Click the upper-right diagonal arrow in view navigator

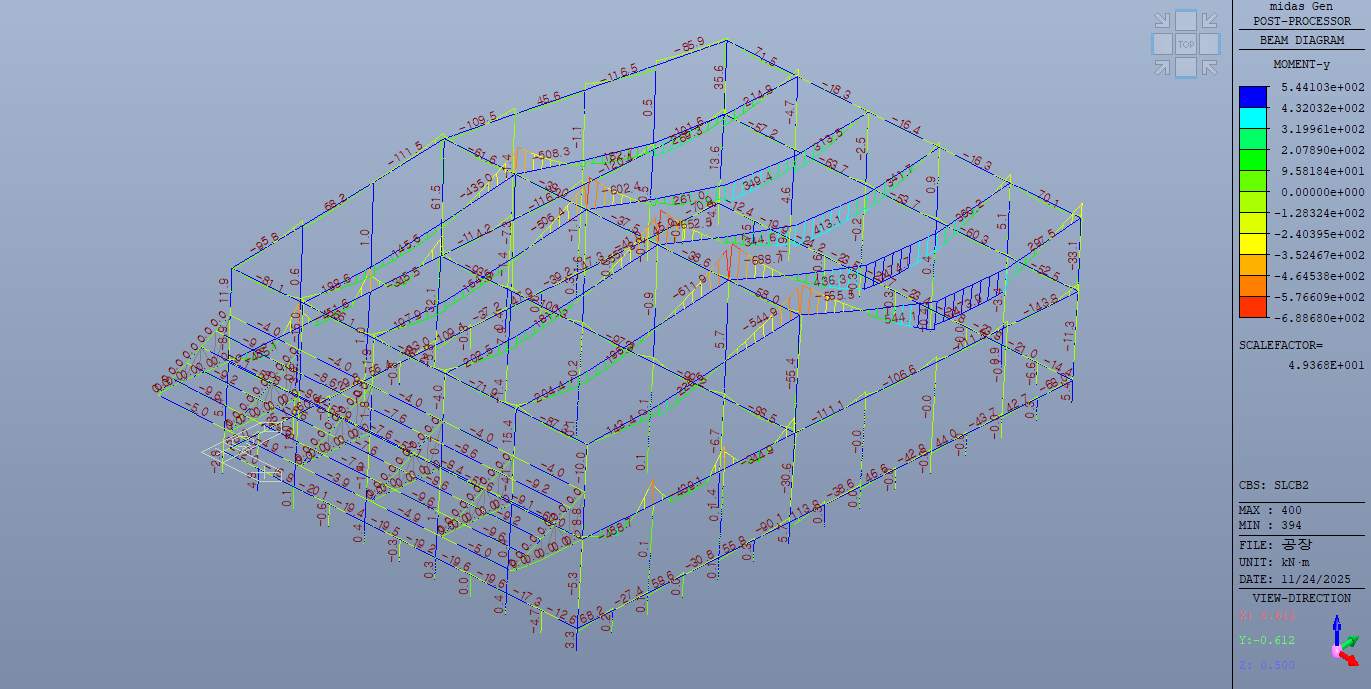click(x=1209, y=21)
